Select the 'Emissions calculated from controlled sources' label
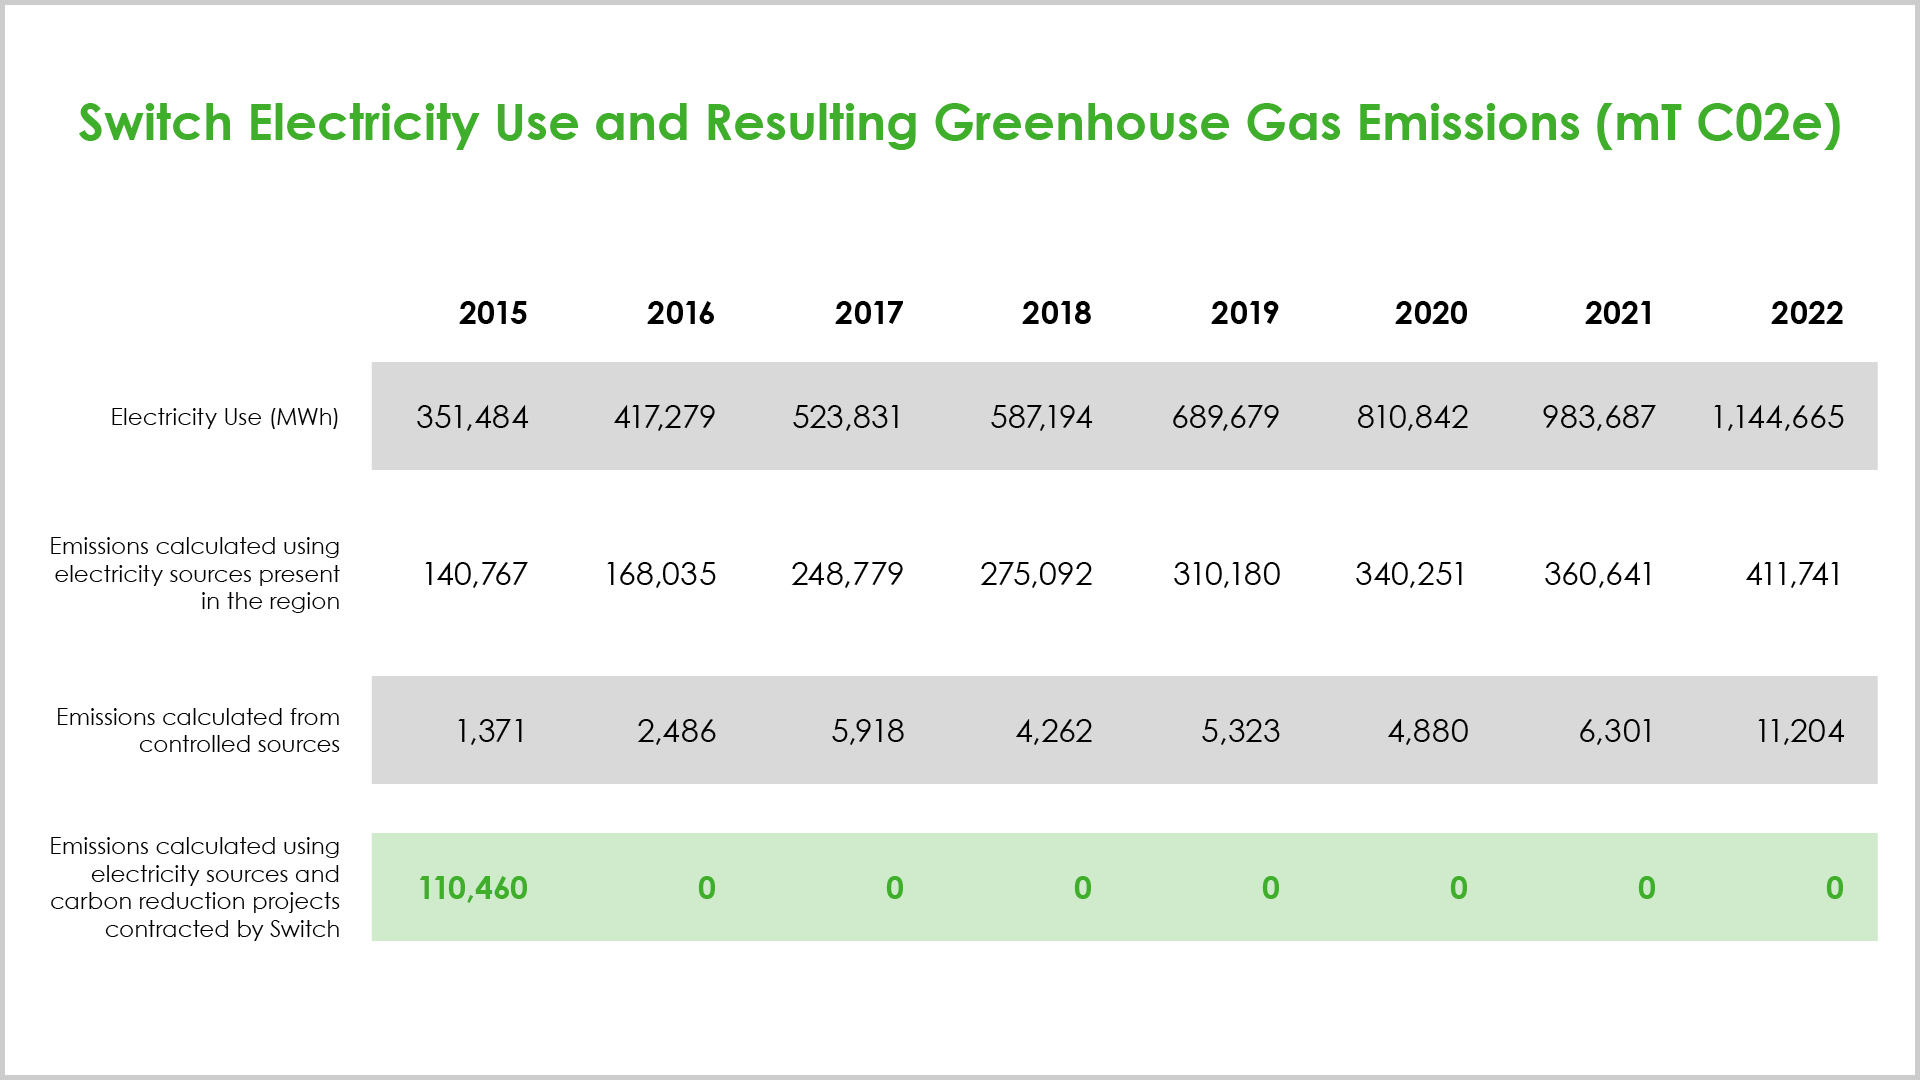 (x=198, y=731)
